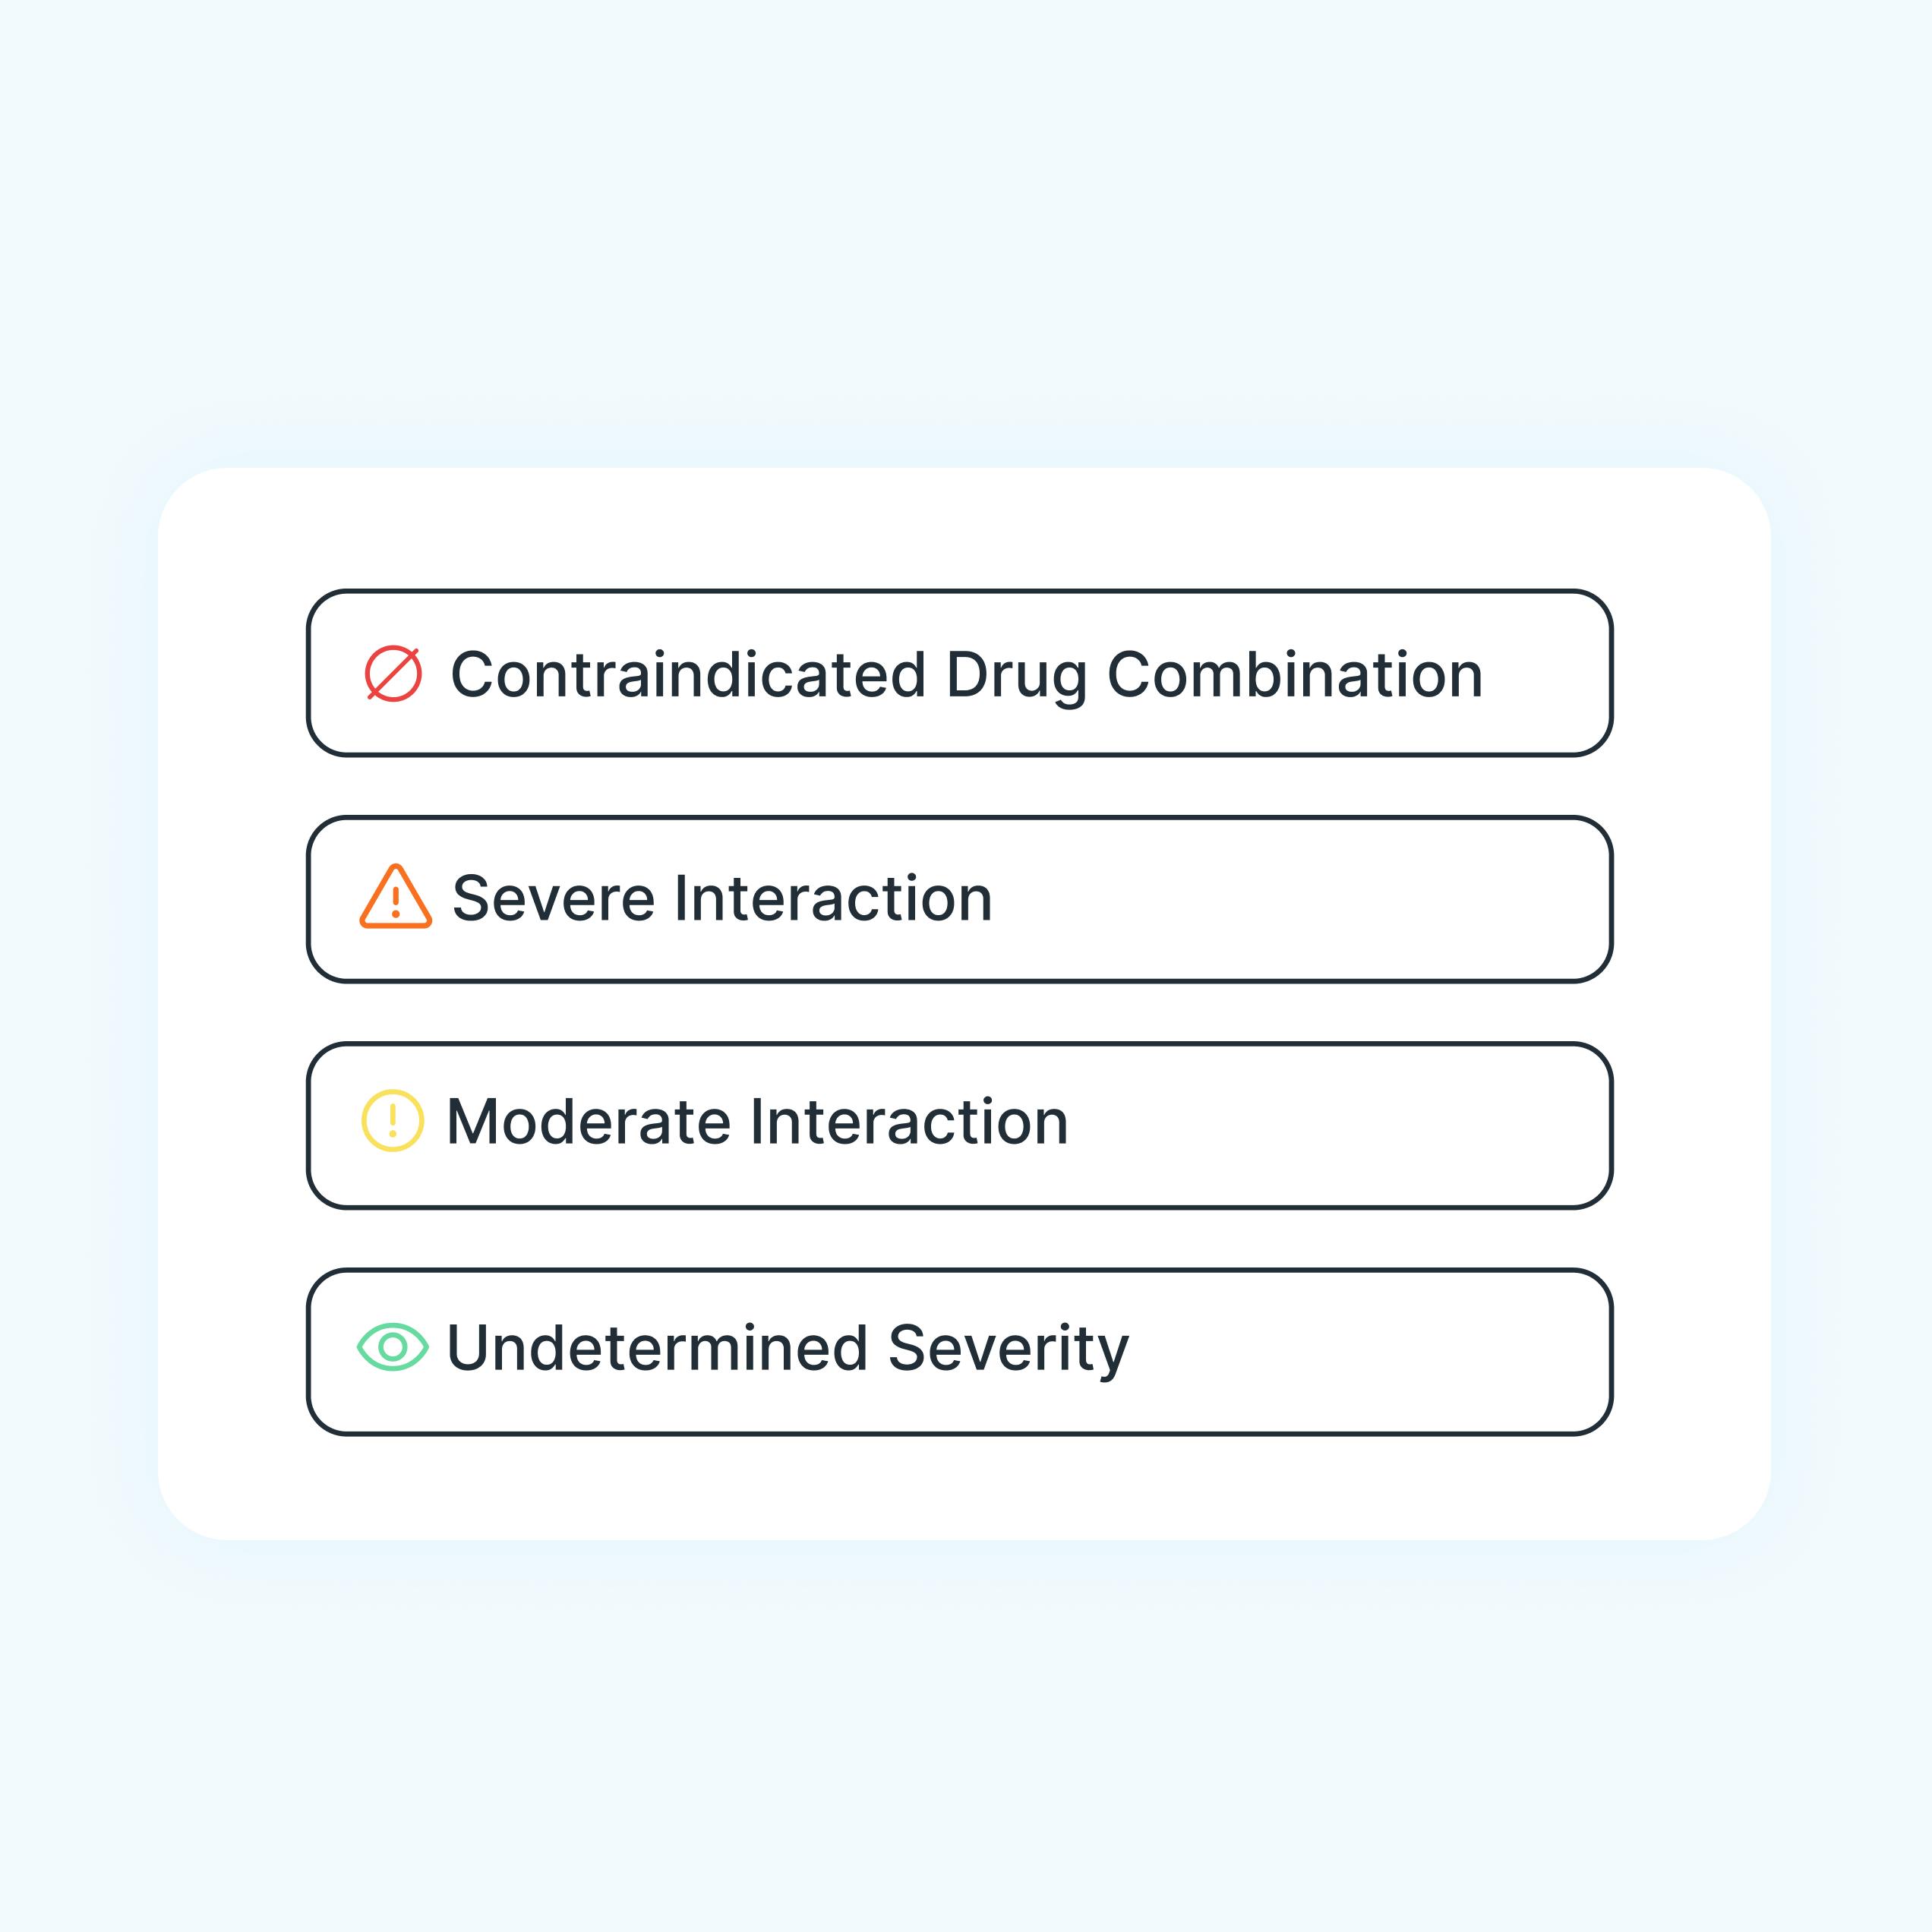Click the yellow exclamation circle icon
This screenshot has width=1932, height=1932.
tap(393, 1120)
